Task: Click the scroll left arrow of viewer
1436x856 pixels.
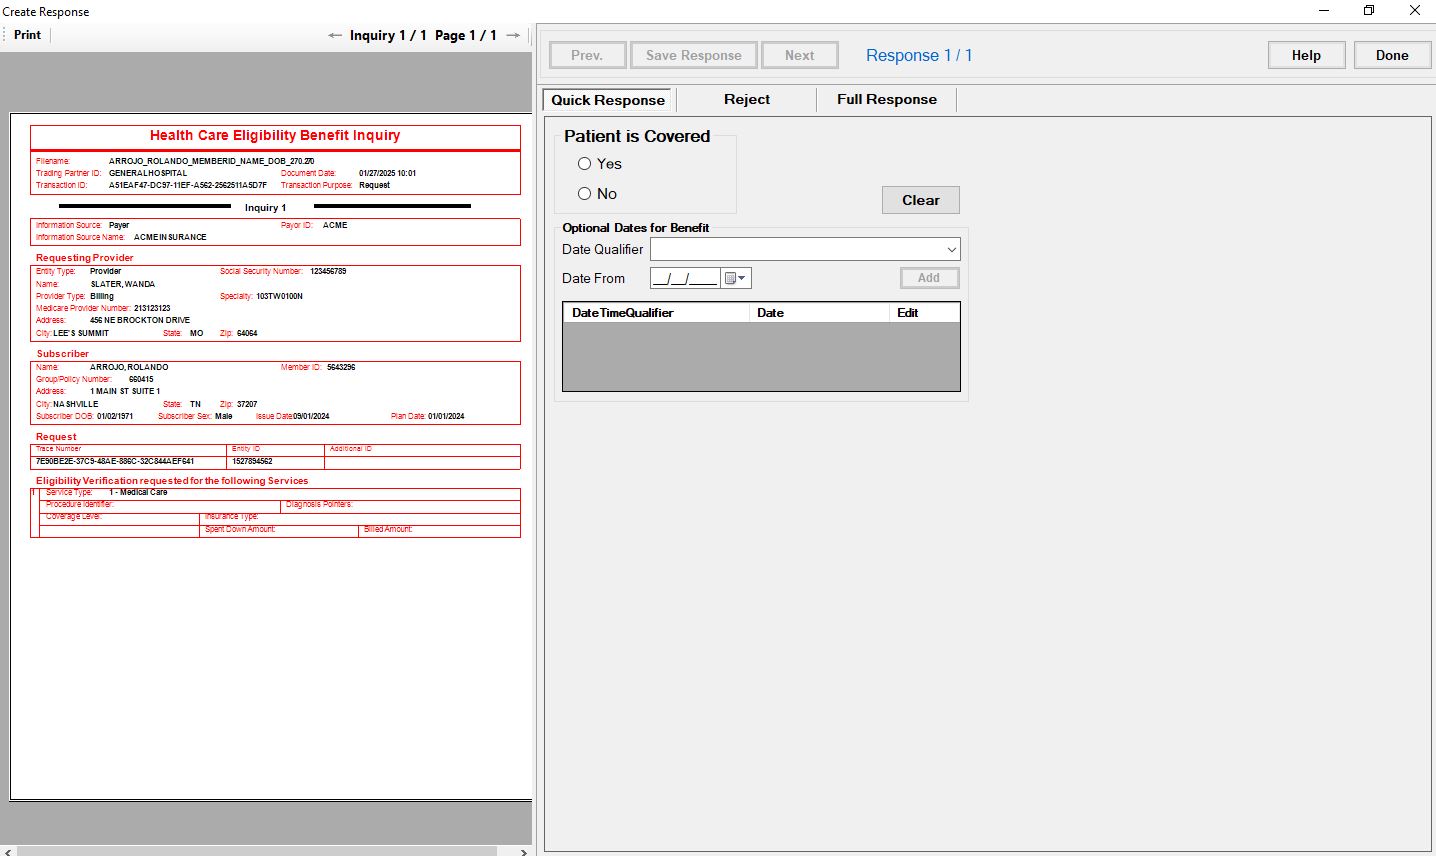Action: 9,851
